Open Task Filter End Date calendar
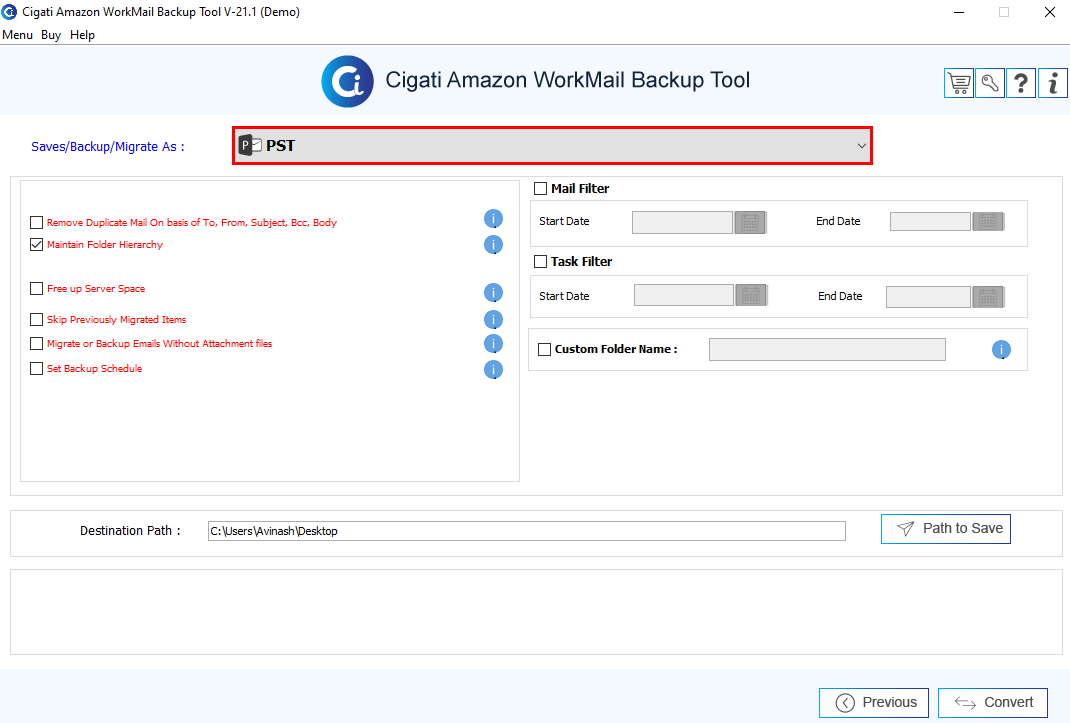Screen dimensions: 1070x723 pyautogui.click(x=988, y=297)
